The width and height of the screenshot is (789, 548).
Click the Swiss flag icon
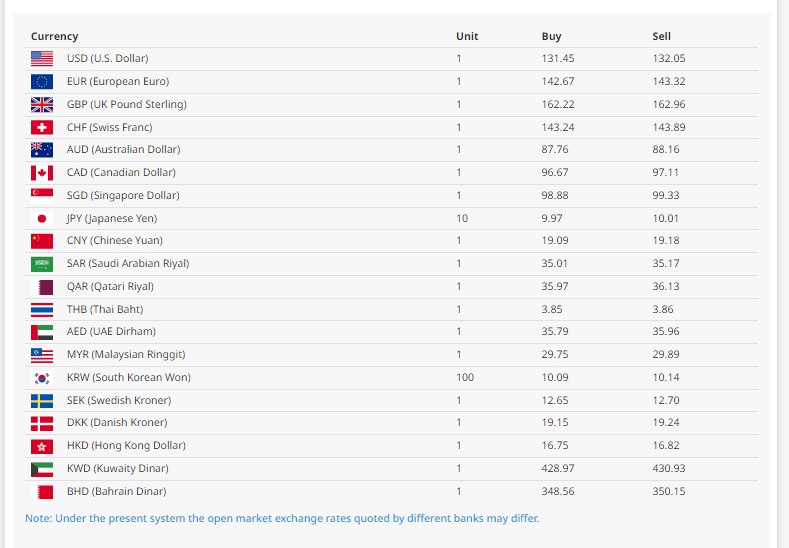(x=42, y=127)
